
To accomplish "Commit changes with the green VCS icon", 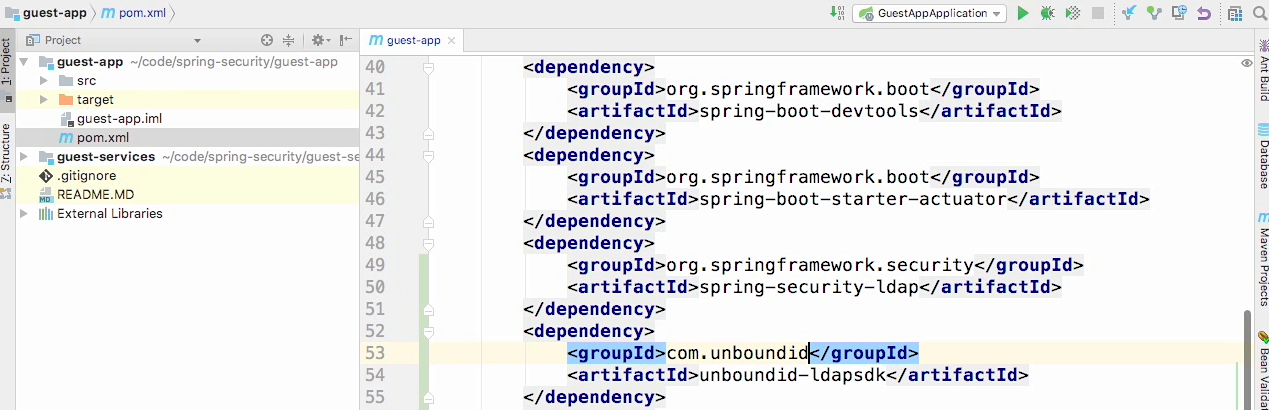I will [1155, 14].
